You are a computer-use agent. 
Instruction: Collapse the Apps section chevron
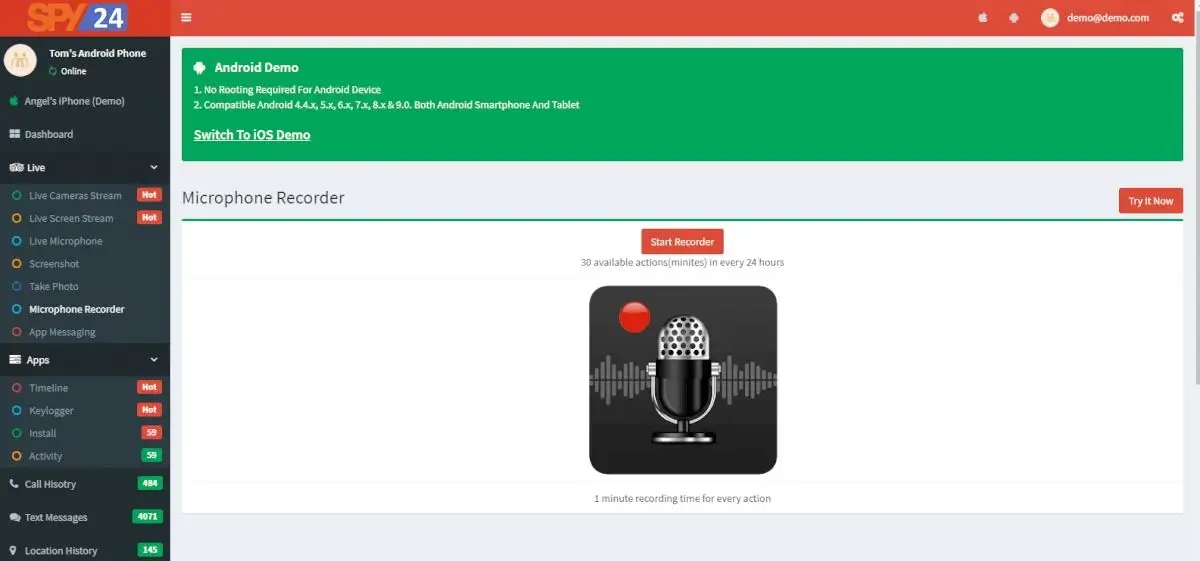(x=154, y=360)
